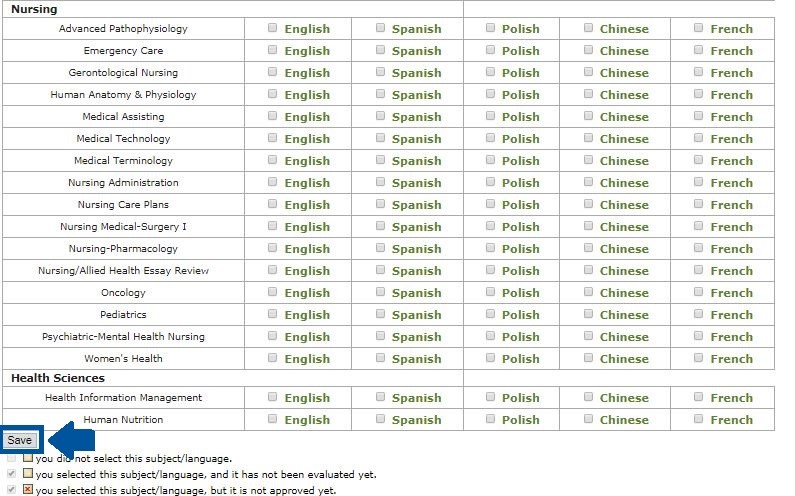Click the red X not-approved legend icon

[x=28, y=490]
